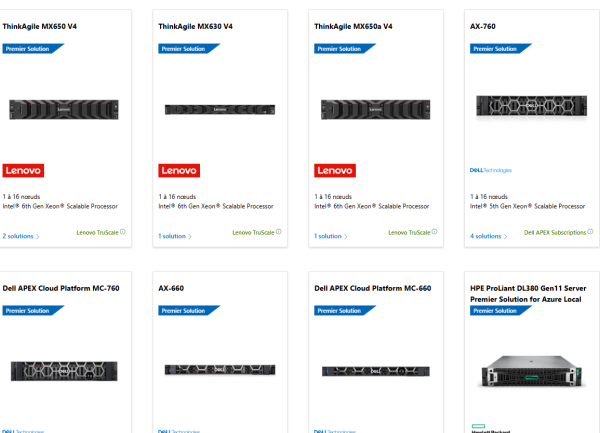The height and width of the screenshot is (433, 600).
Task: Click info icon next to Dell APEX Subscriptions
Action: click(590, 232)
